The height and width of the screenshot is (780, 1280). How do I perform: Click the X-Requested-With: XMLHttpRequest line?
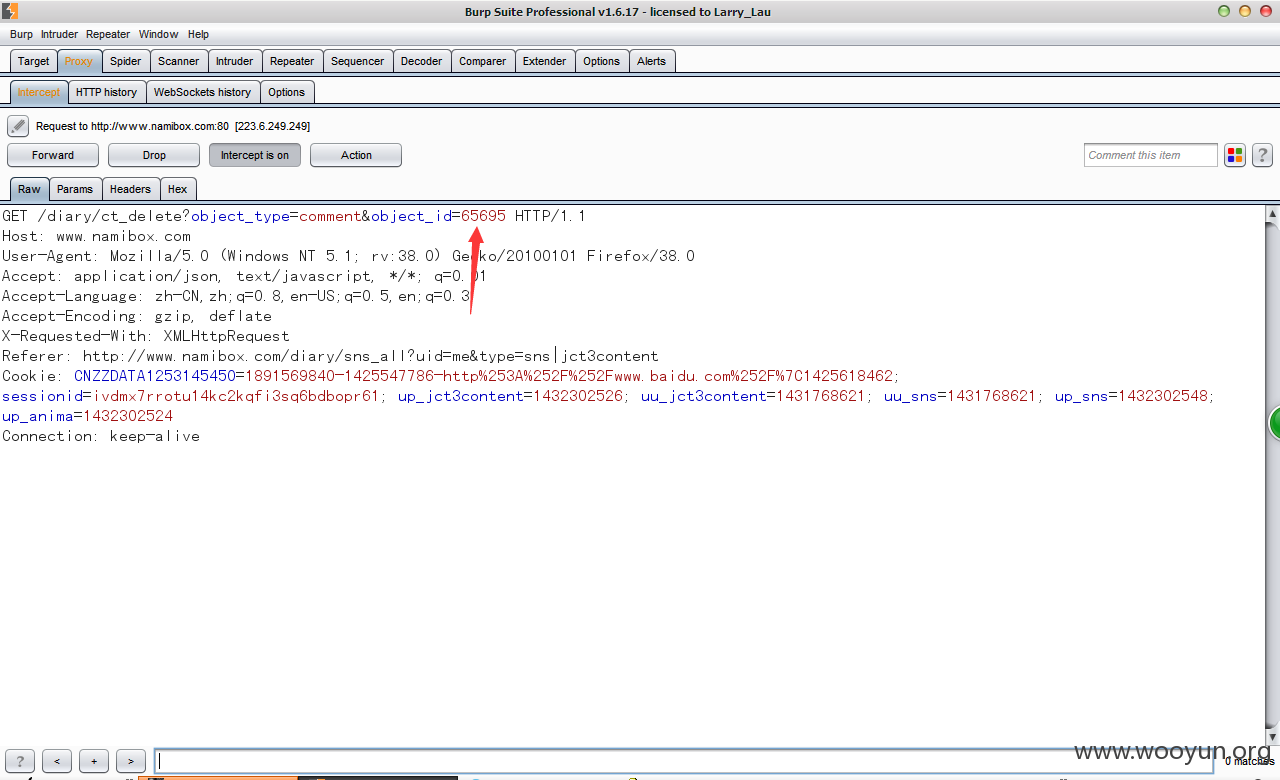pos(146,336)
